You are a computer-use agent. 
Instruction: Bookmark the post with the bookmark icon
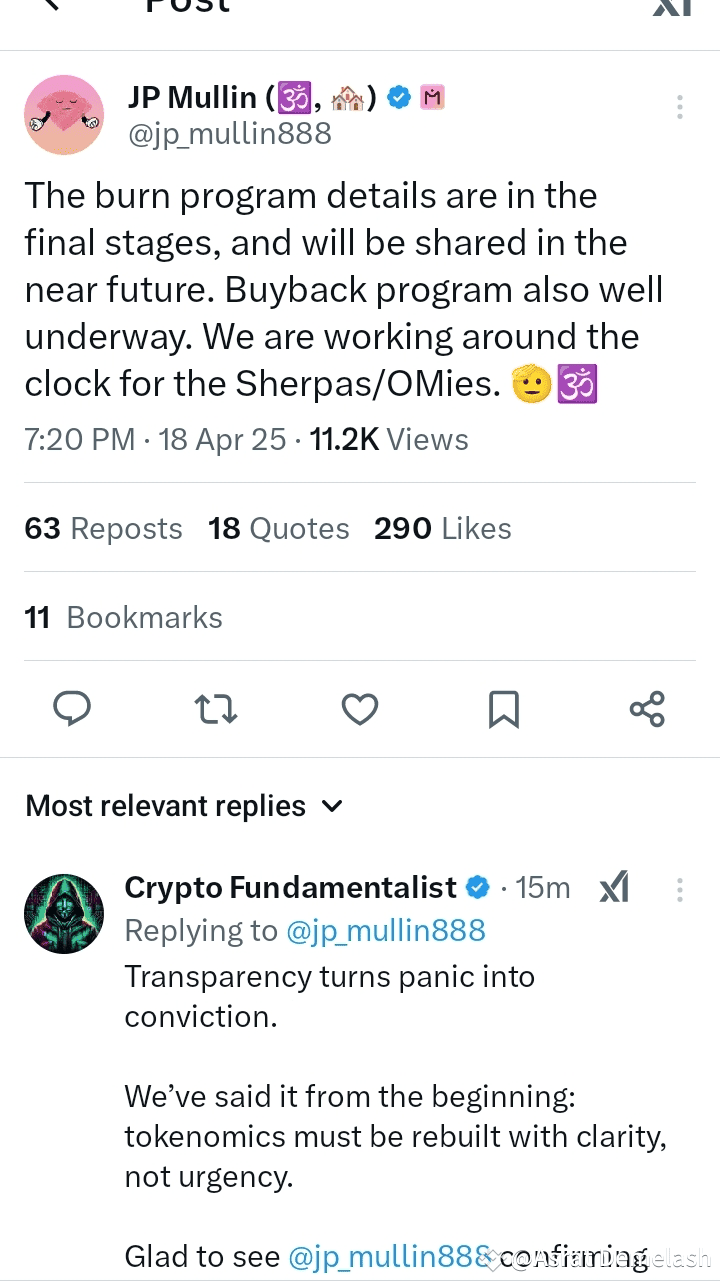(503, 709)
